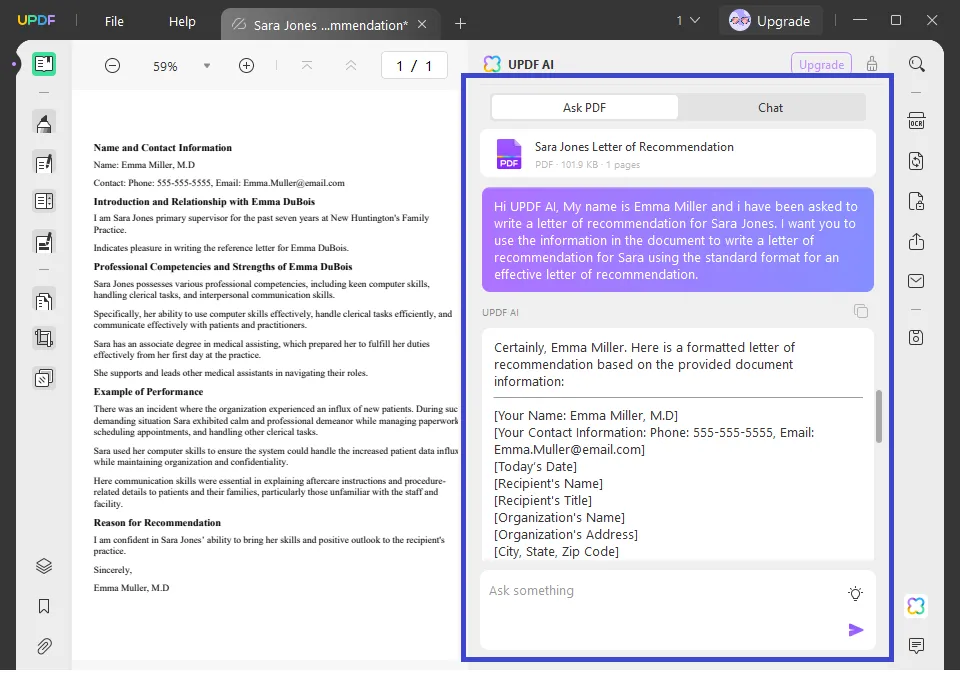The width and height of the screenshot is (960, 676).
Task: Open the Protect PDF lock tool
Action: point(917,201)
